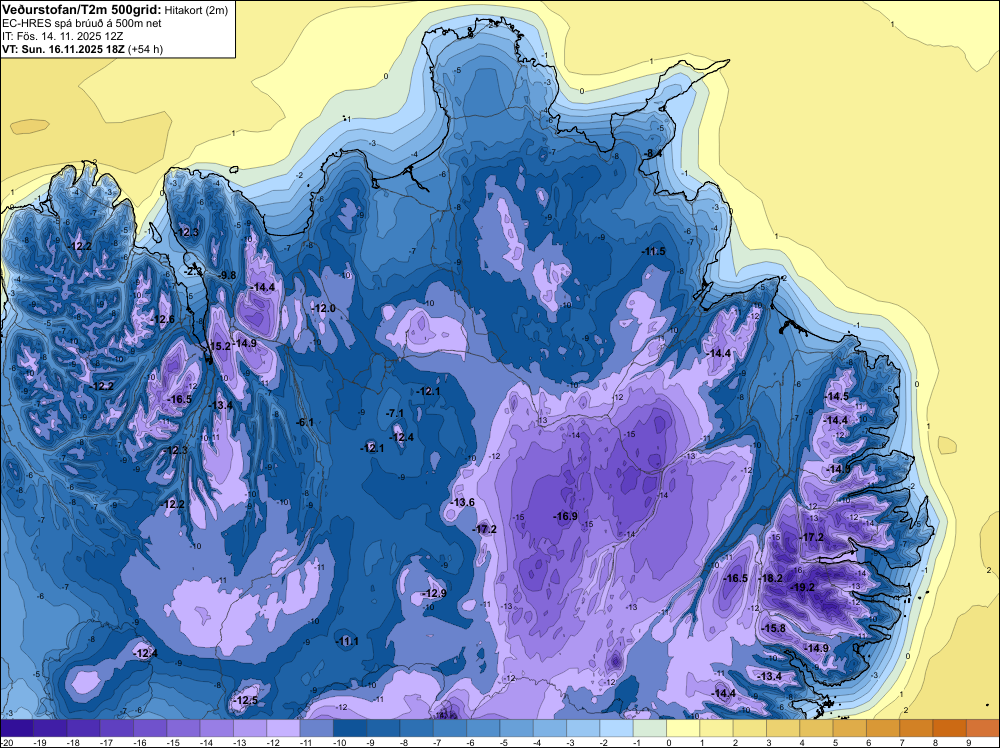Screen dimensions: 1000x748
Task: Click the title 'Veðurstofan/T2m 500grid: Hitakort (2m)'
Action: pos(114,10)
